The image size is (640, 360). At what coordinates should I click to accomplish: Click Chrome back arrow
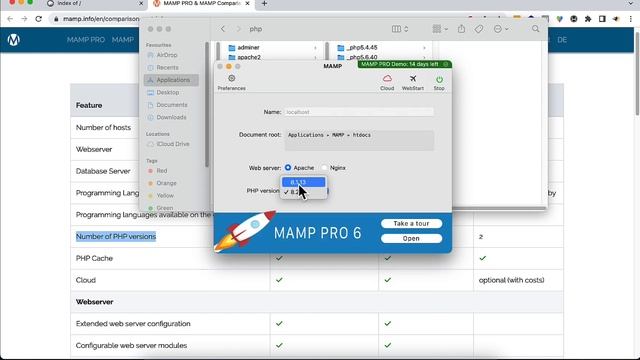click(x=10, y=19)
